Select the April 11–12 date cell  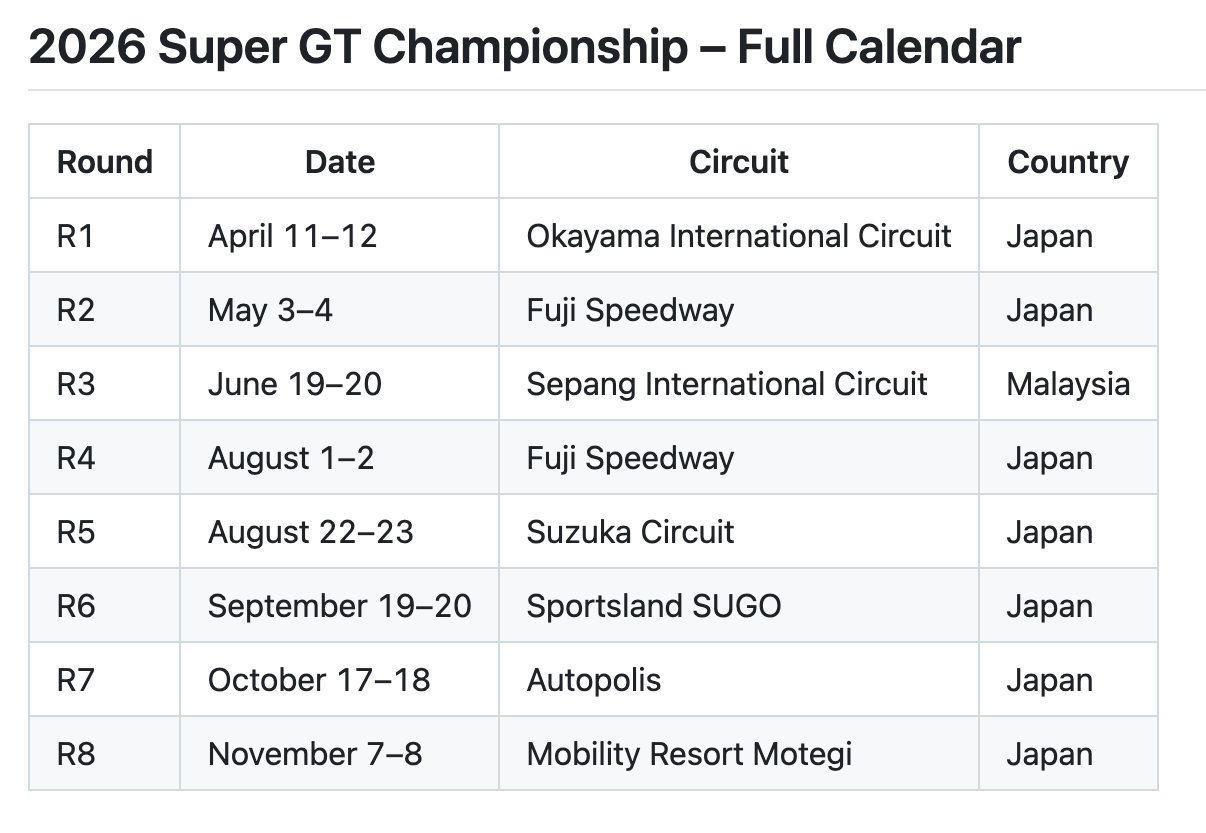[292, 236]
